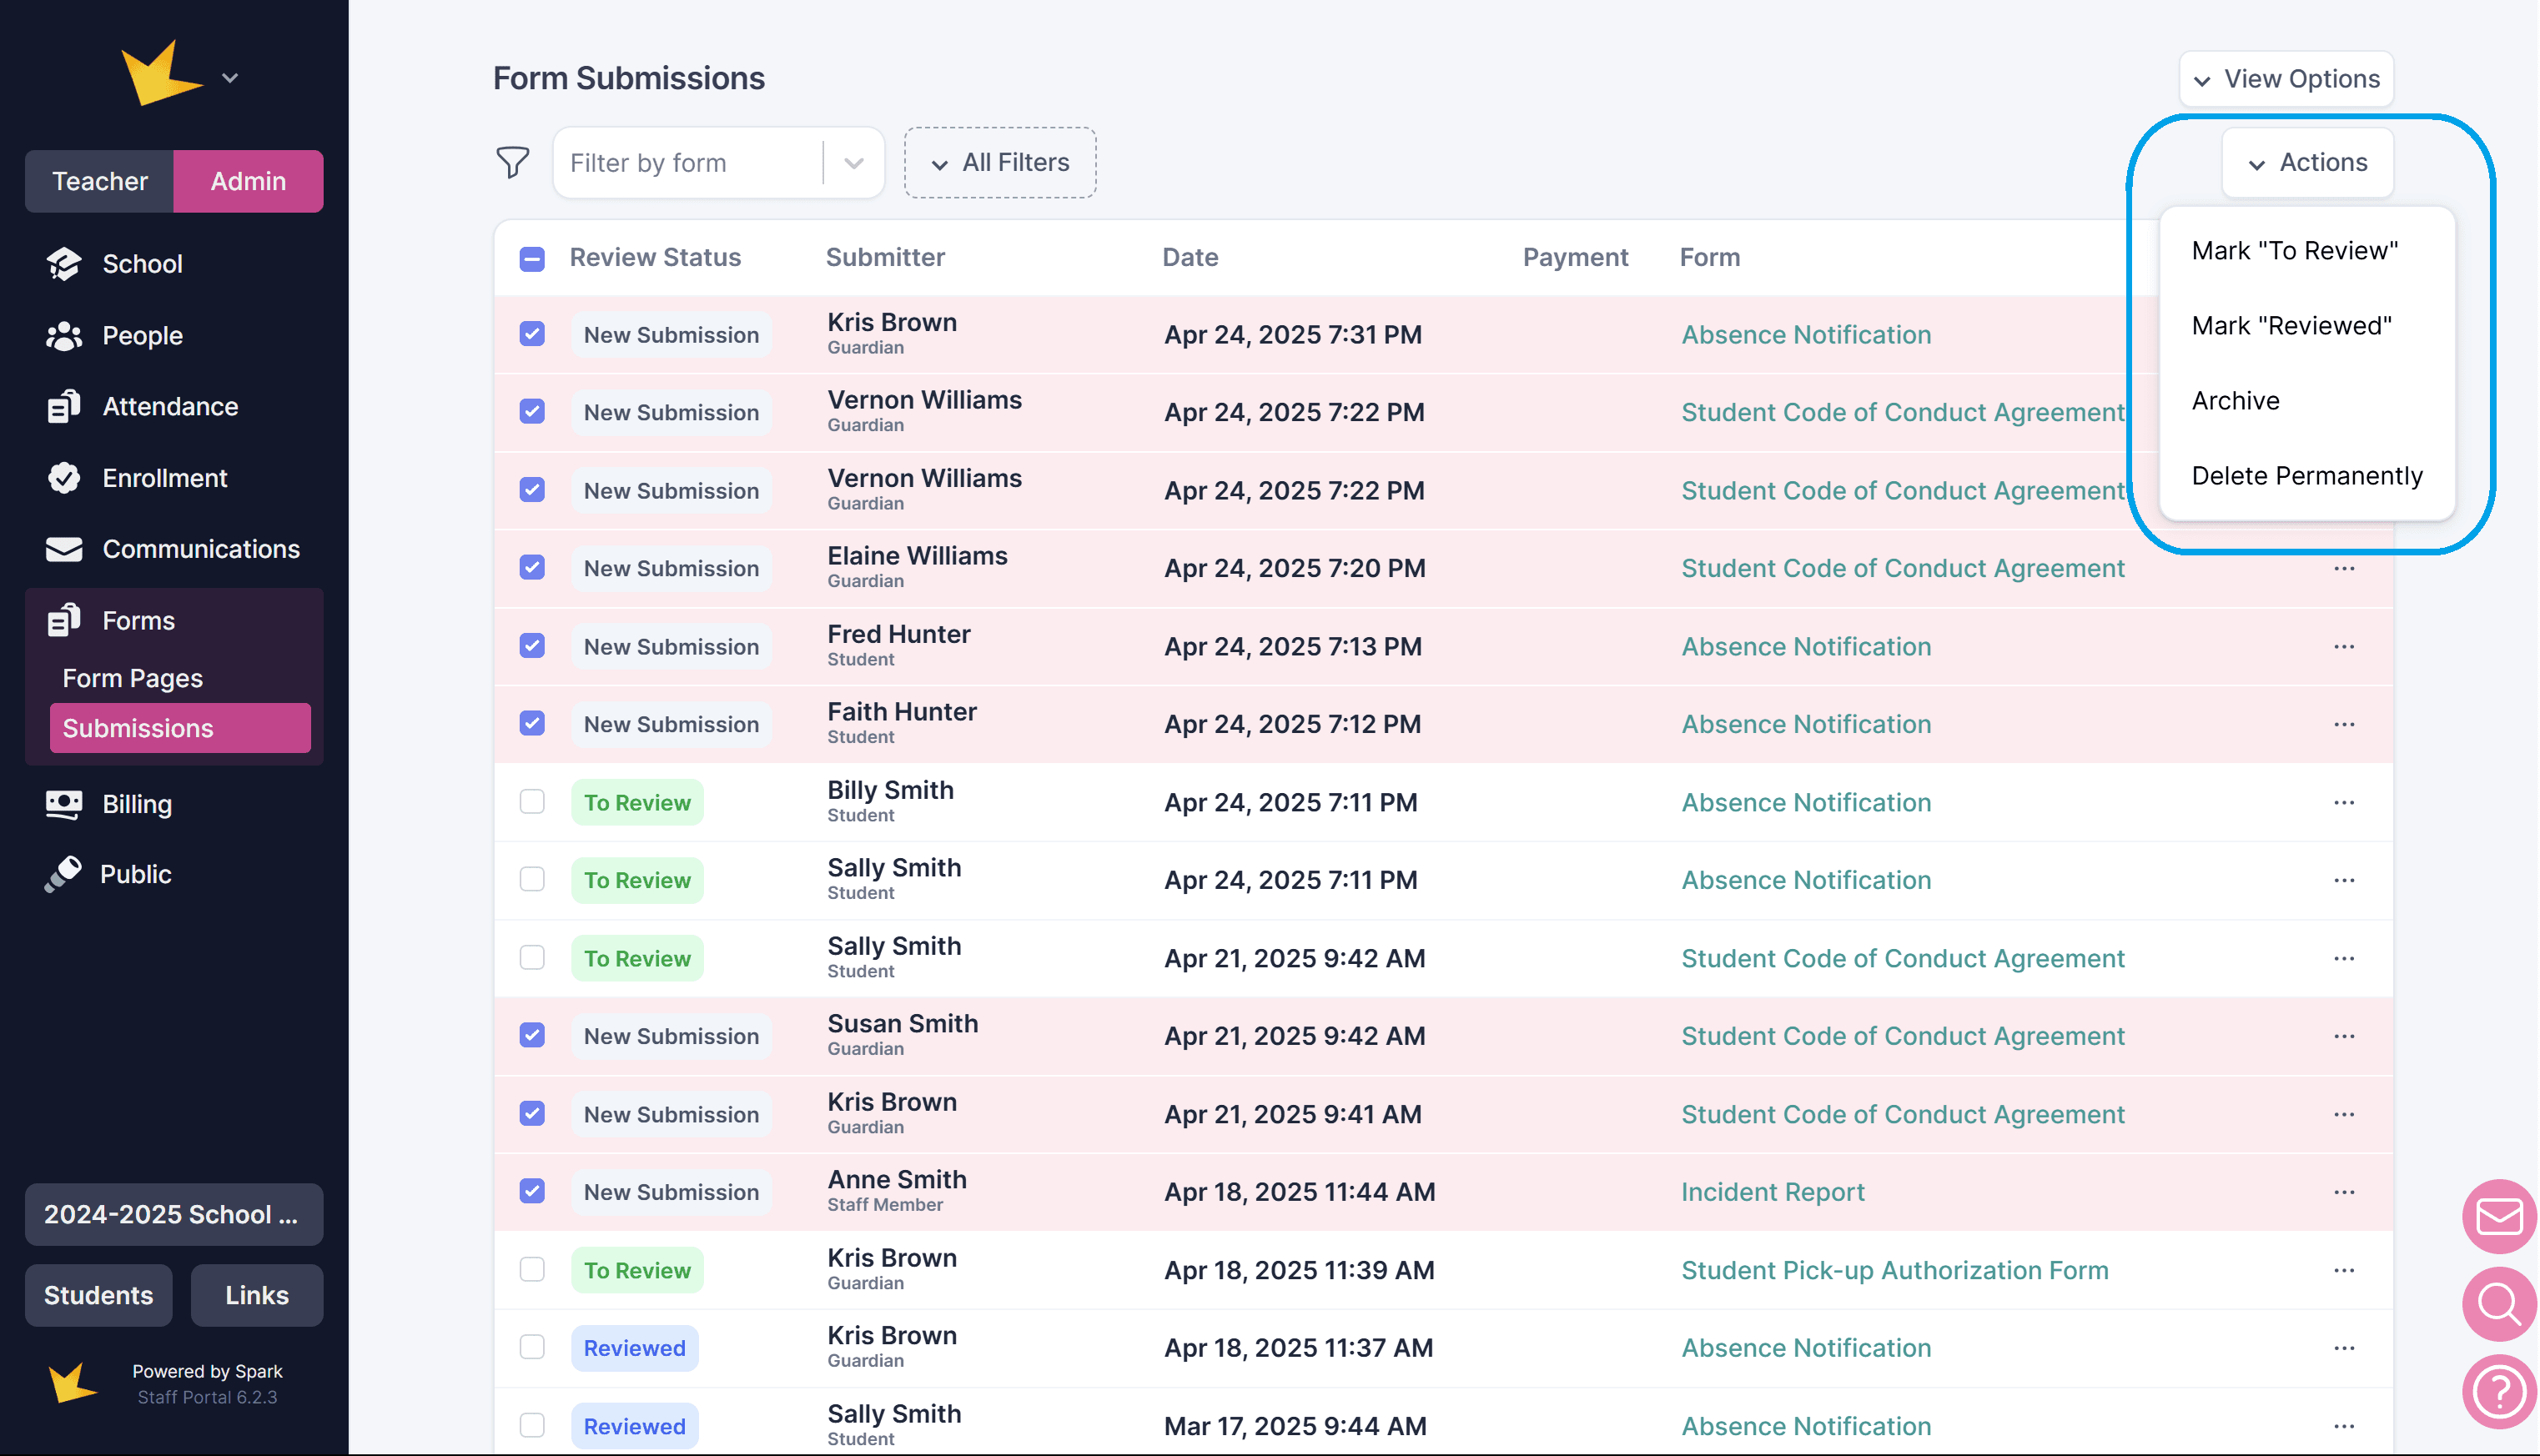Switch to the Teacher view button
Viewport: 2540px width, 1456px height.
(x=100, y=181)
